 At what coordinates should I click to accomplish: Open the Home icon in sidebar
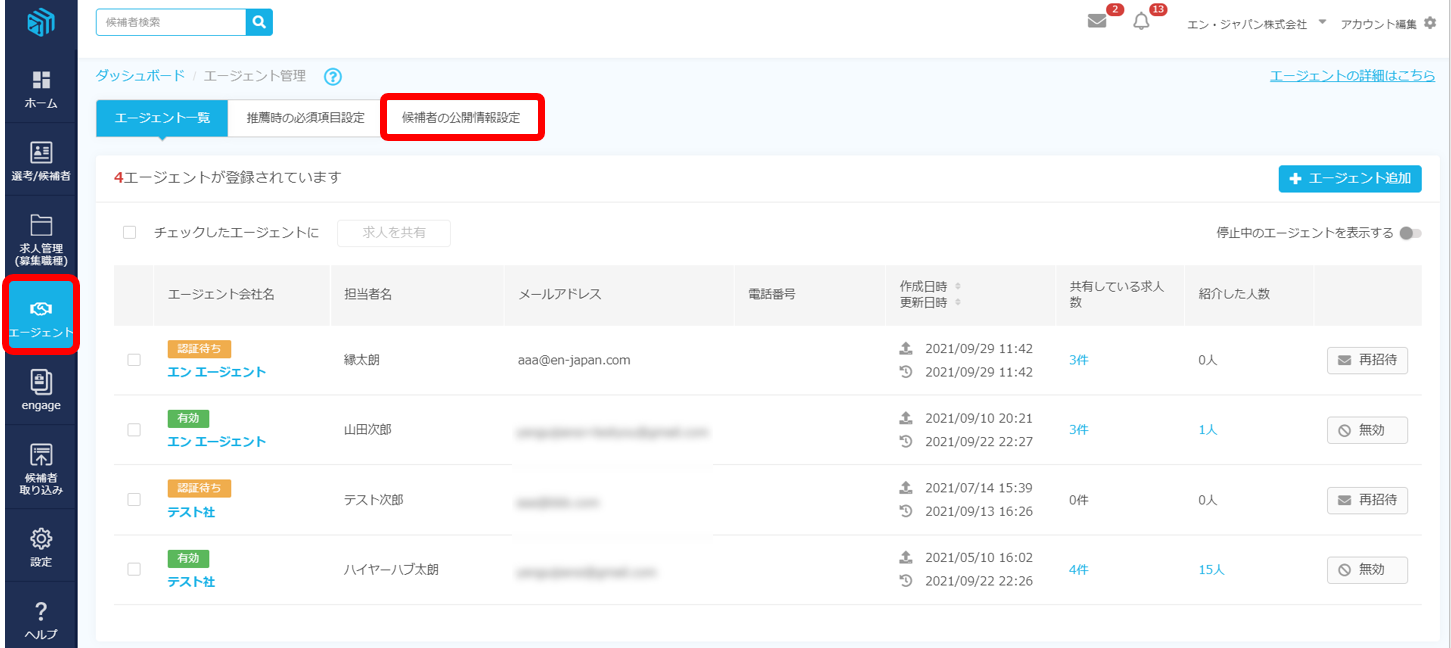pyautogui.click(x=41, y=81)
